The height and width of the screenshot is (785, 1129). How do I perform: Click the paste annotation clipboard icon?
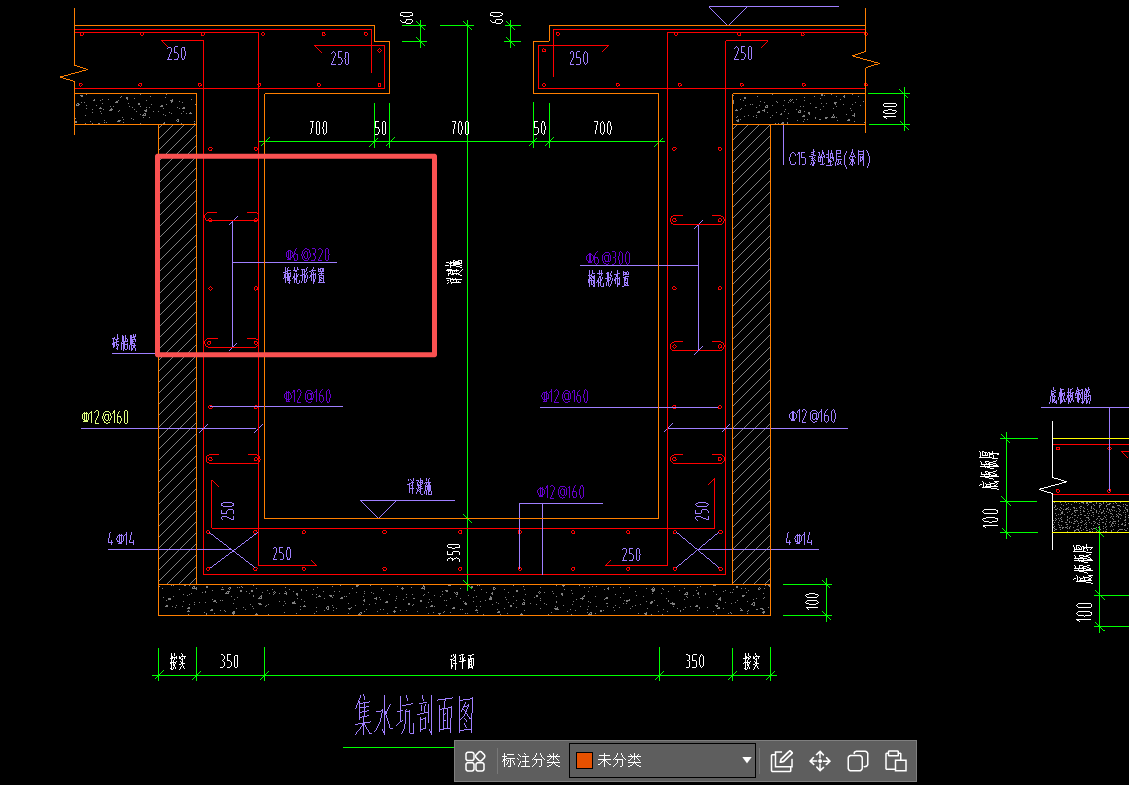coord(895,761)
